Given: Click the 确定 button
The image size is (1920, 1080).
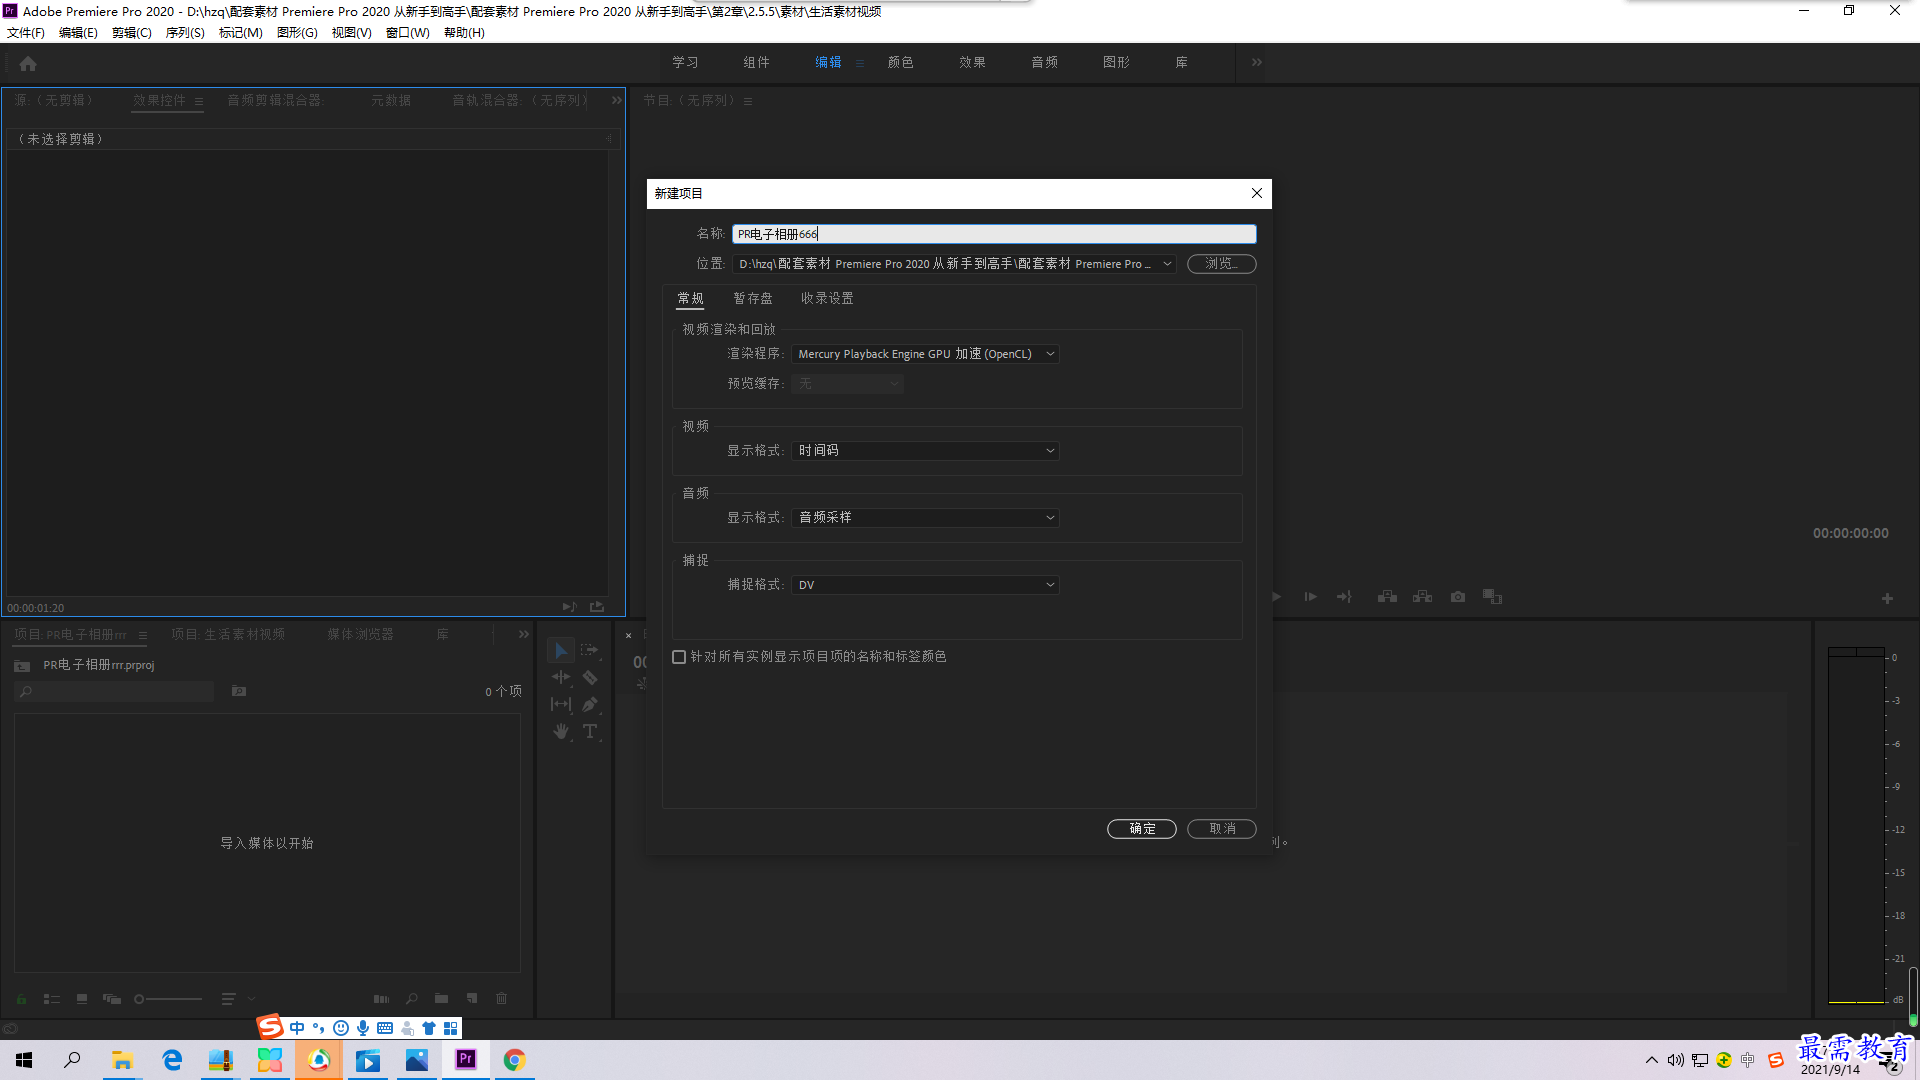Looking at the screenshot, I should click(1142, 828).
